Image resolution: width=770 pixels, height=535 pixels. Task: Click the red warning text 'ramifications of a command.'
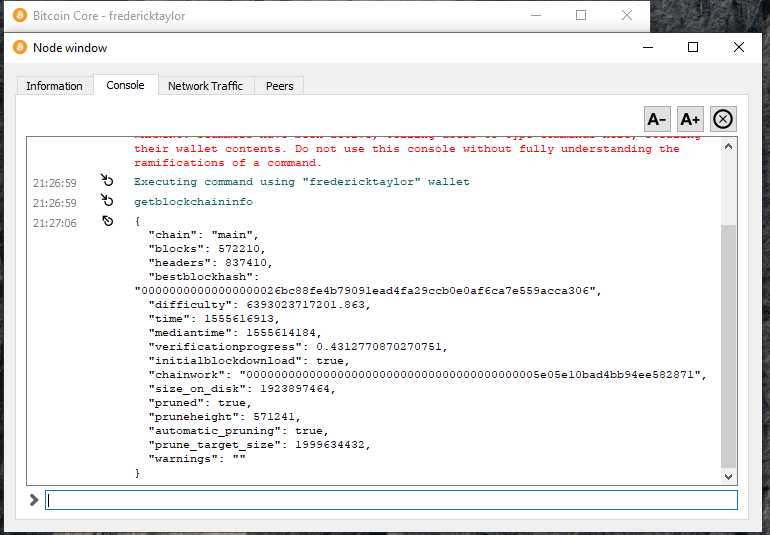click(228, 163)
